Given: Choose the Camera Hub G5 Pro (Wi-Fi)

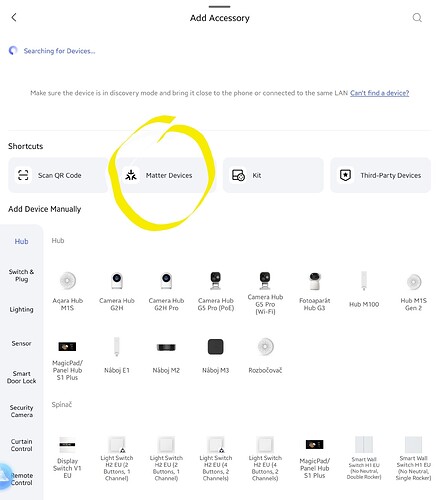Looking at the screenshot, I should 265,293.
